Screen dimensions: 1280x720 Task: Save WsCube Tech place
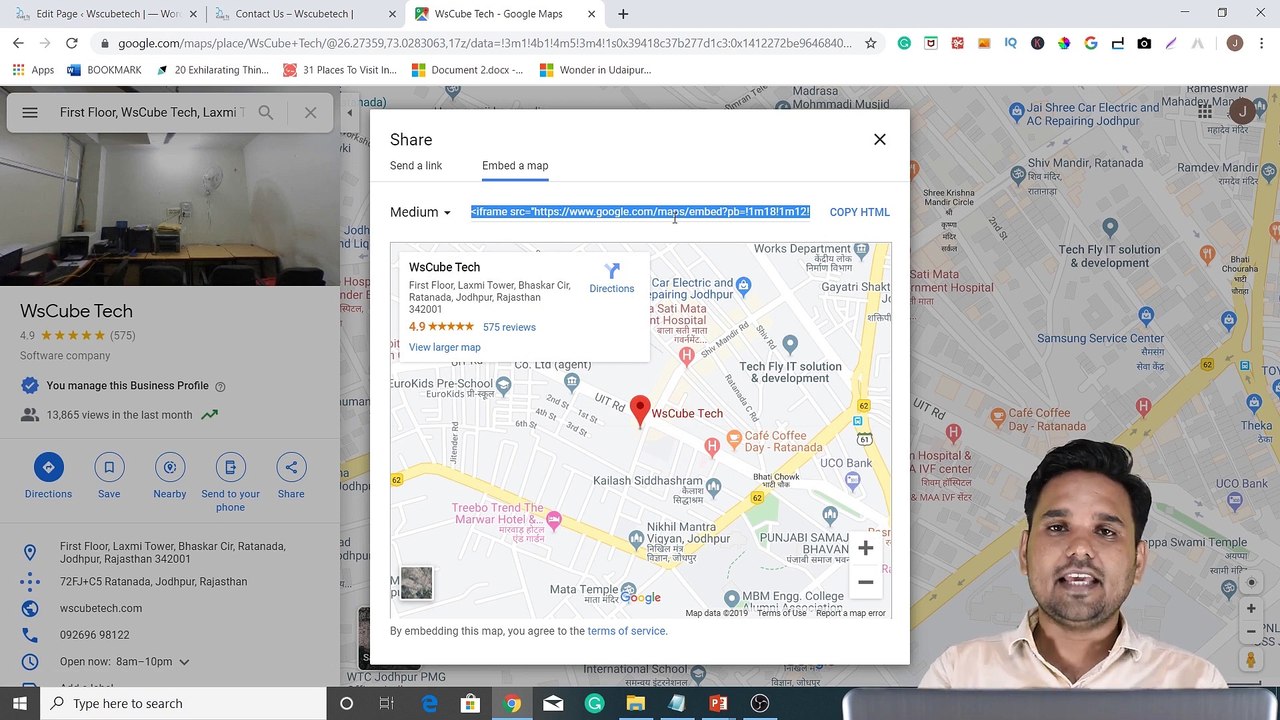[109, 476]
